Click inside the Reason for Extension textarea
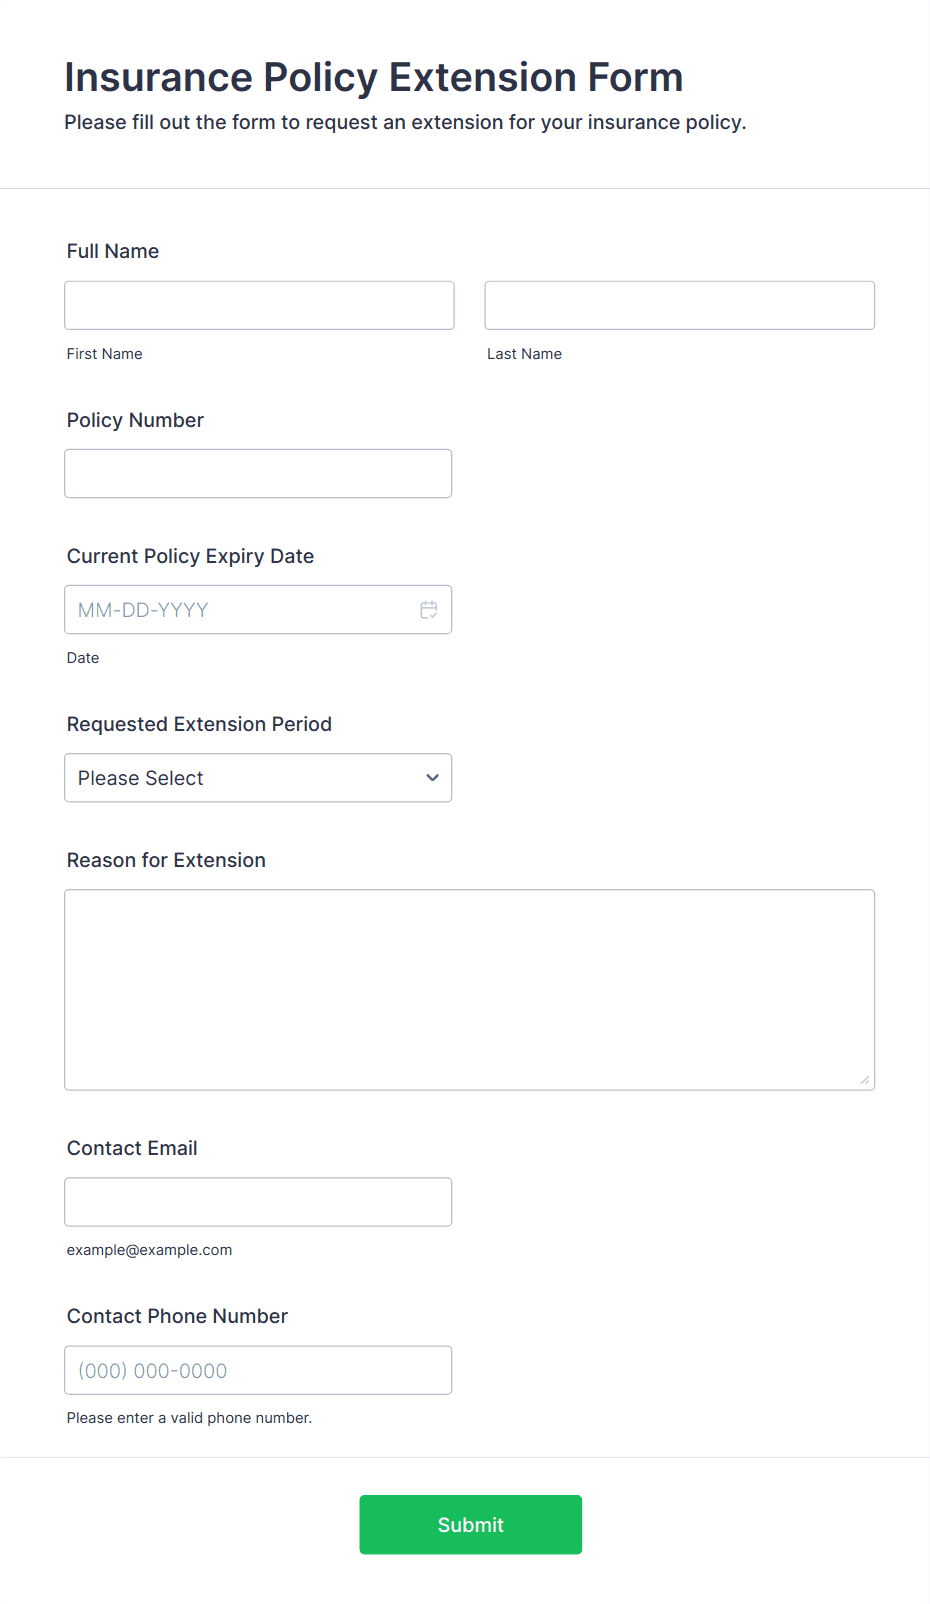The image size is (930, 1604). tap(470, 990)
